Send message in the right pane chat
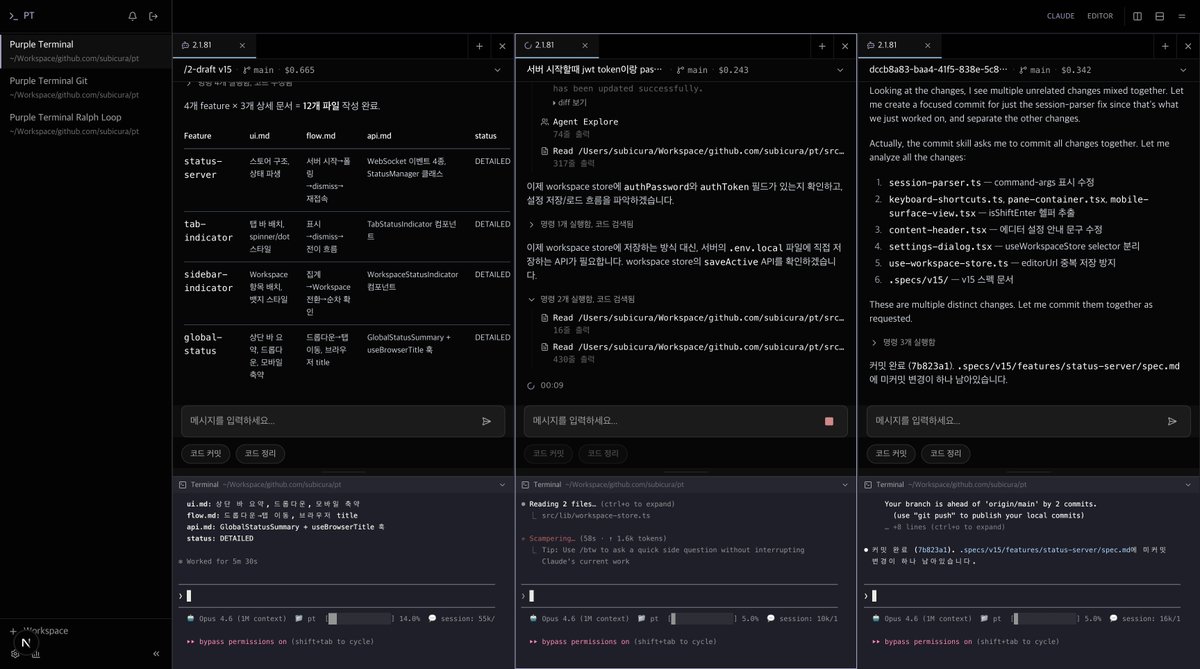Image resolution: width=1200 pixels, height=669 pixels. tap(1172, 421)
